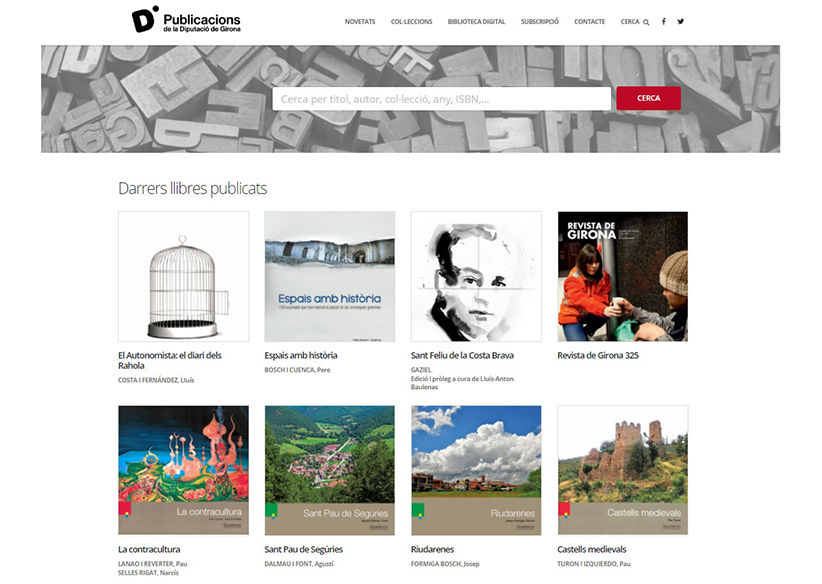The image size is (822, 584).
Task: Click the Riudarenes title link
Action: click(432, 549)
